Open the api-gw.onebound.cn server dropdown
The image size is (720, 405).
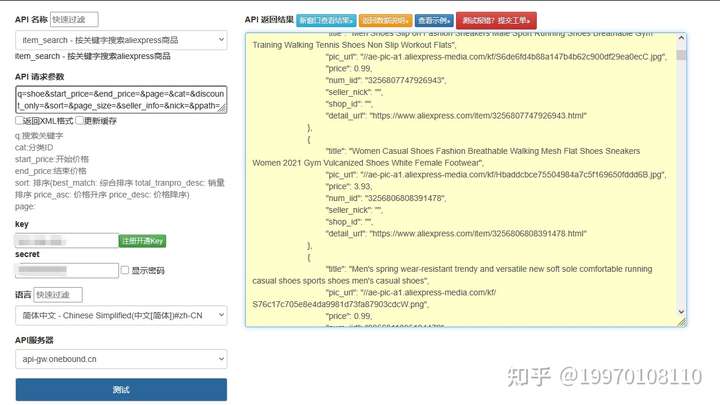121,359
